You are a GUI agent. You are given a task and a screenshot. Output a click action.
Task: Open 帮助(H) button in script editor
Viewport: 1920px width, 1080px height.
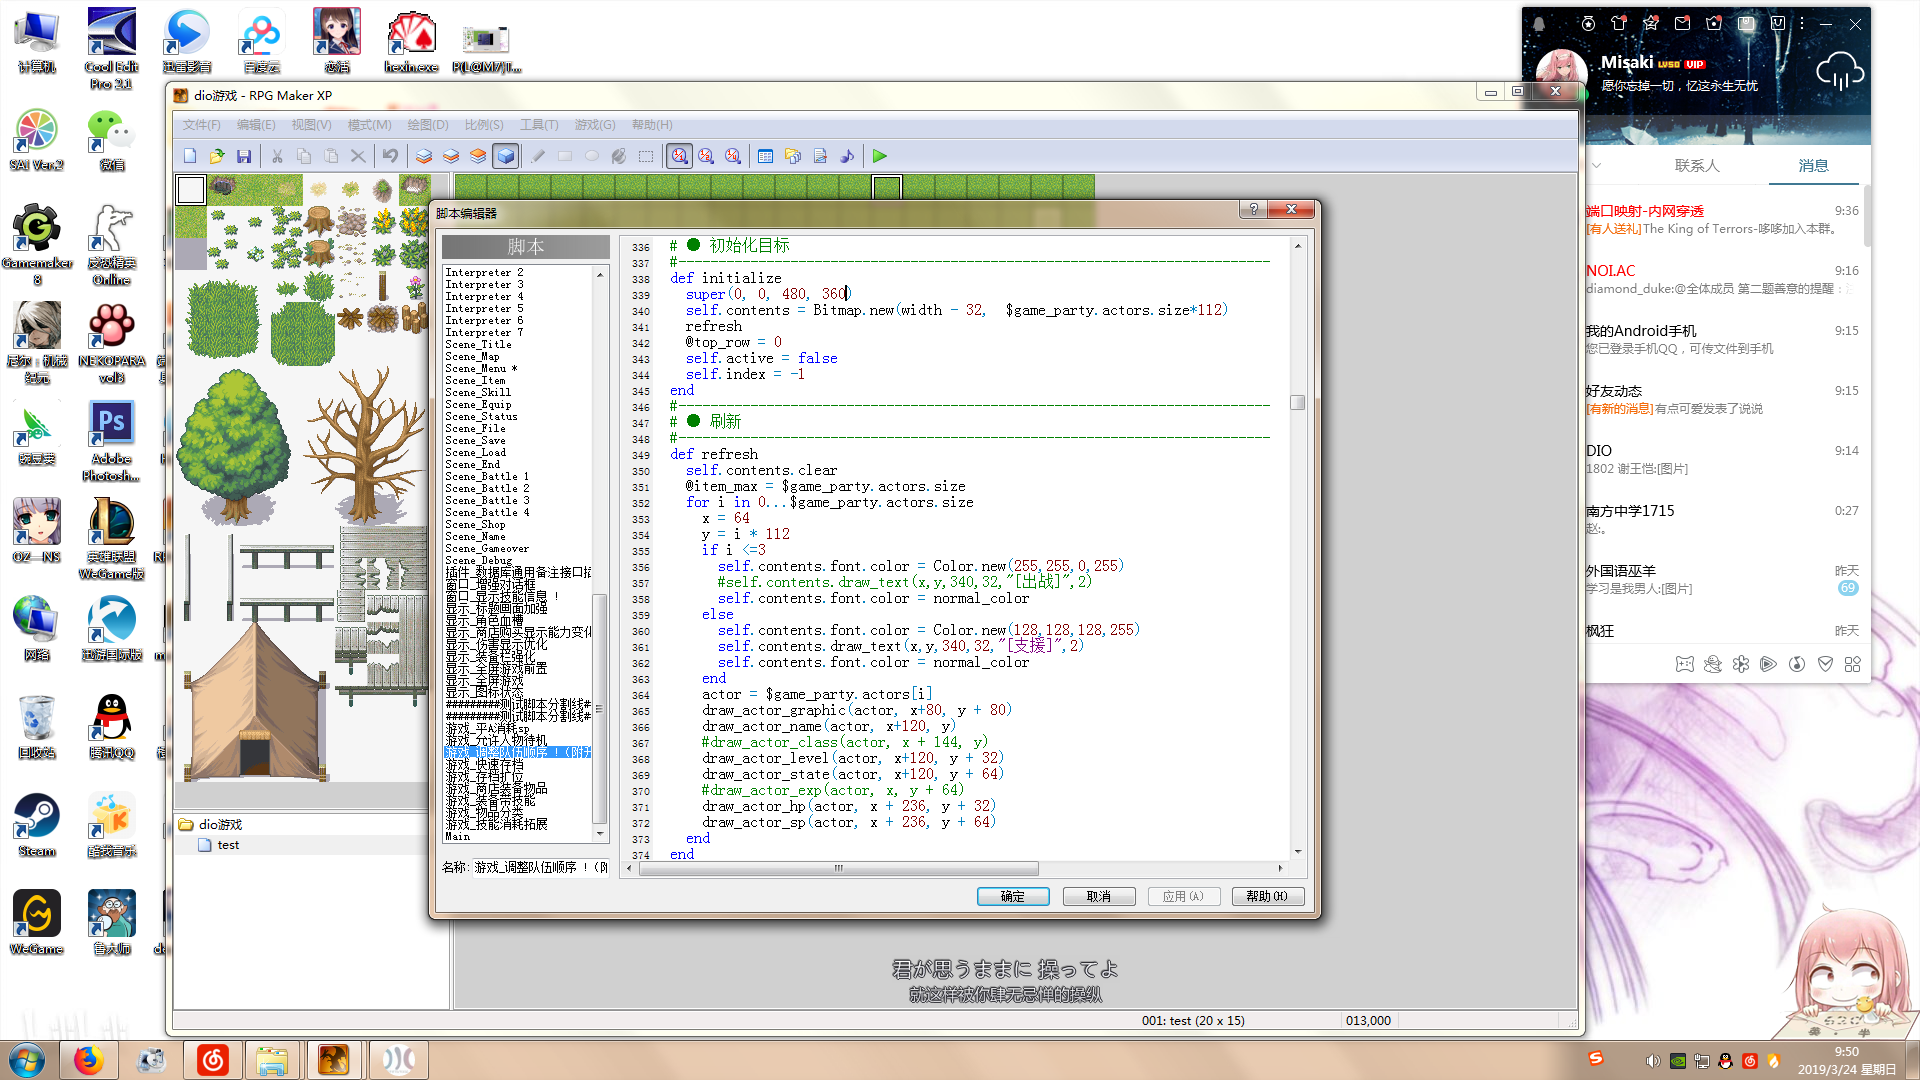point(1267,897)
